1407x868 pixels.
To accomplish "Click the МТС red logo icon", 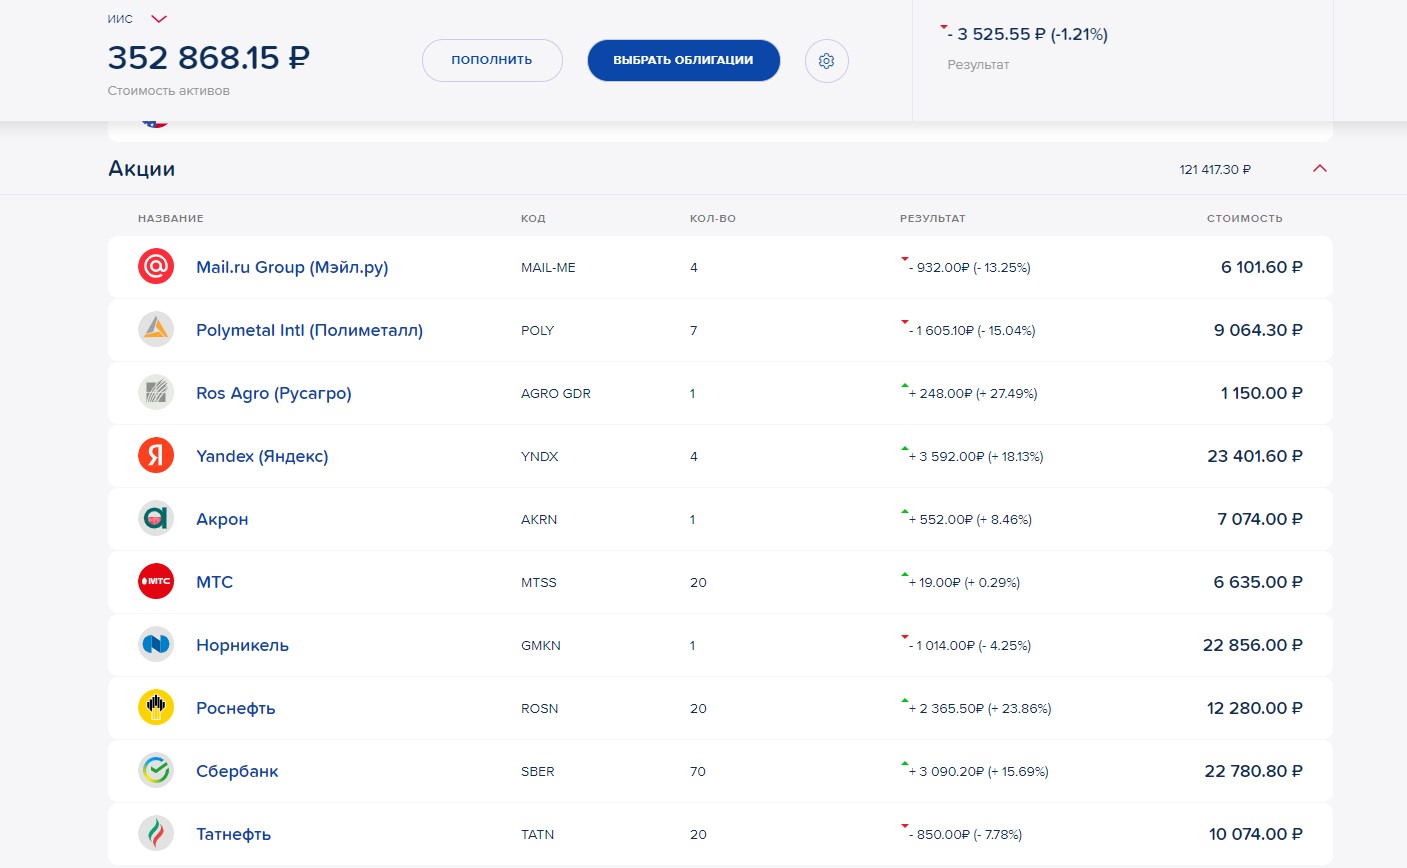I will (x=156, y=582).
